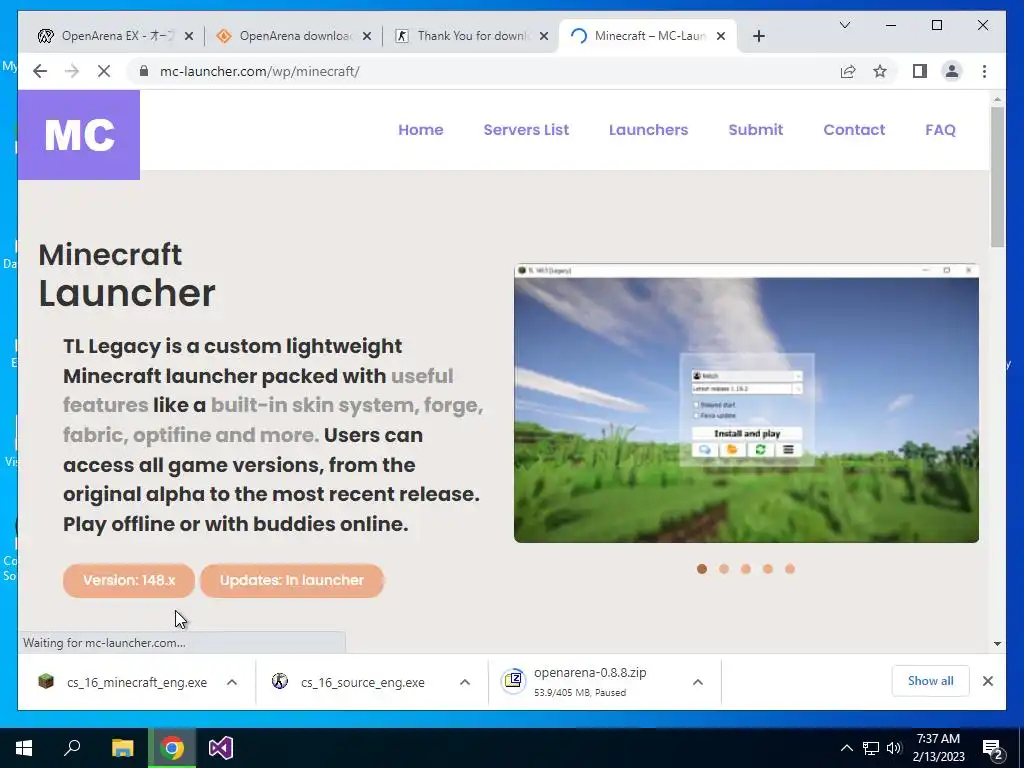Click Show all downloads button
Viewport: 1024px width, 768px height.
[x=931, y=681]
